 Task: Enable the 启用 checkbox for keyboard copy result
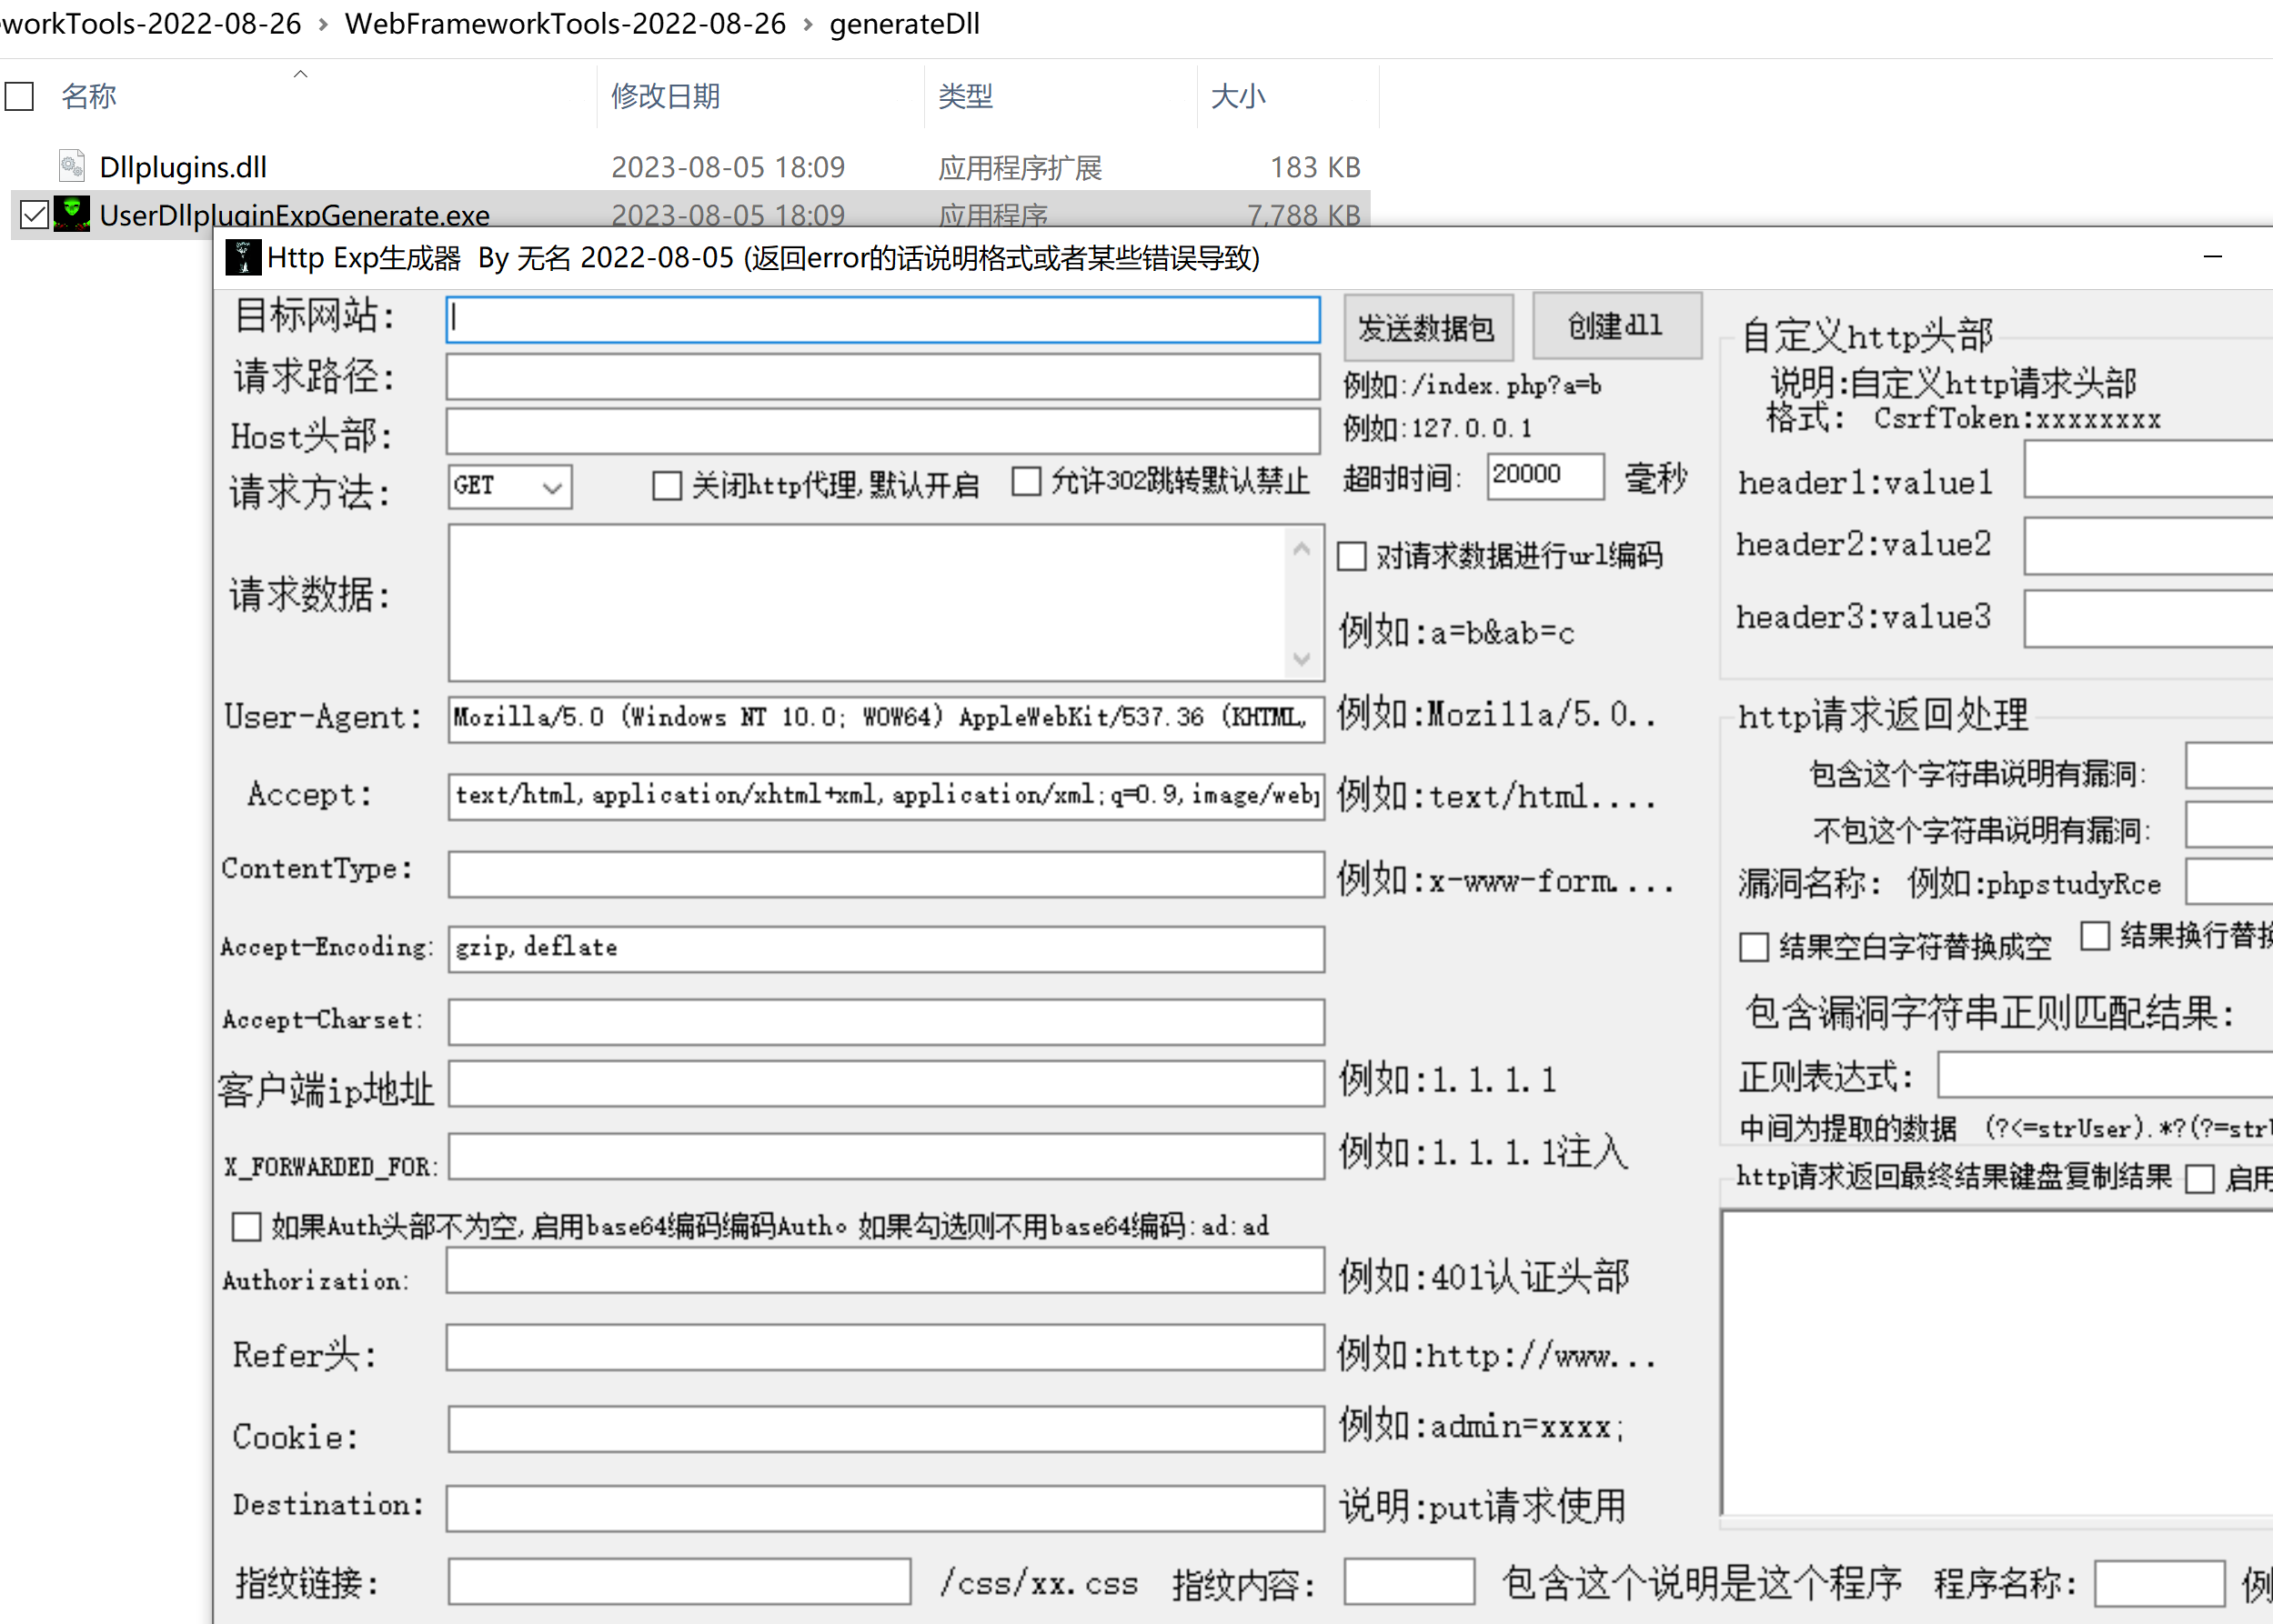[x=2200, y=1179]
